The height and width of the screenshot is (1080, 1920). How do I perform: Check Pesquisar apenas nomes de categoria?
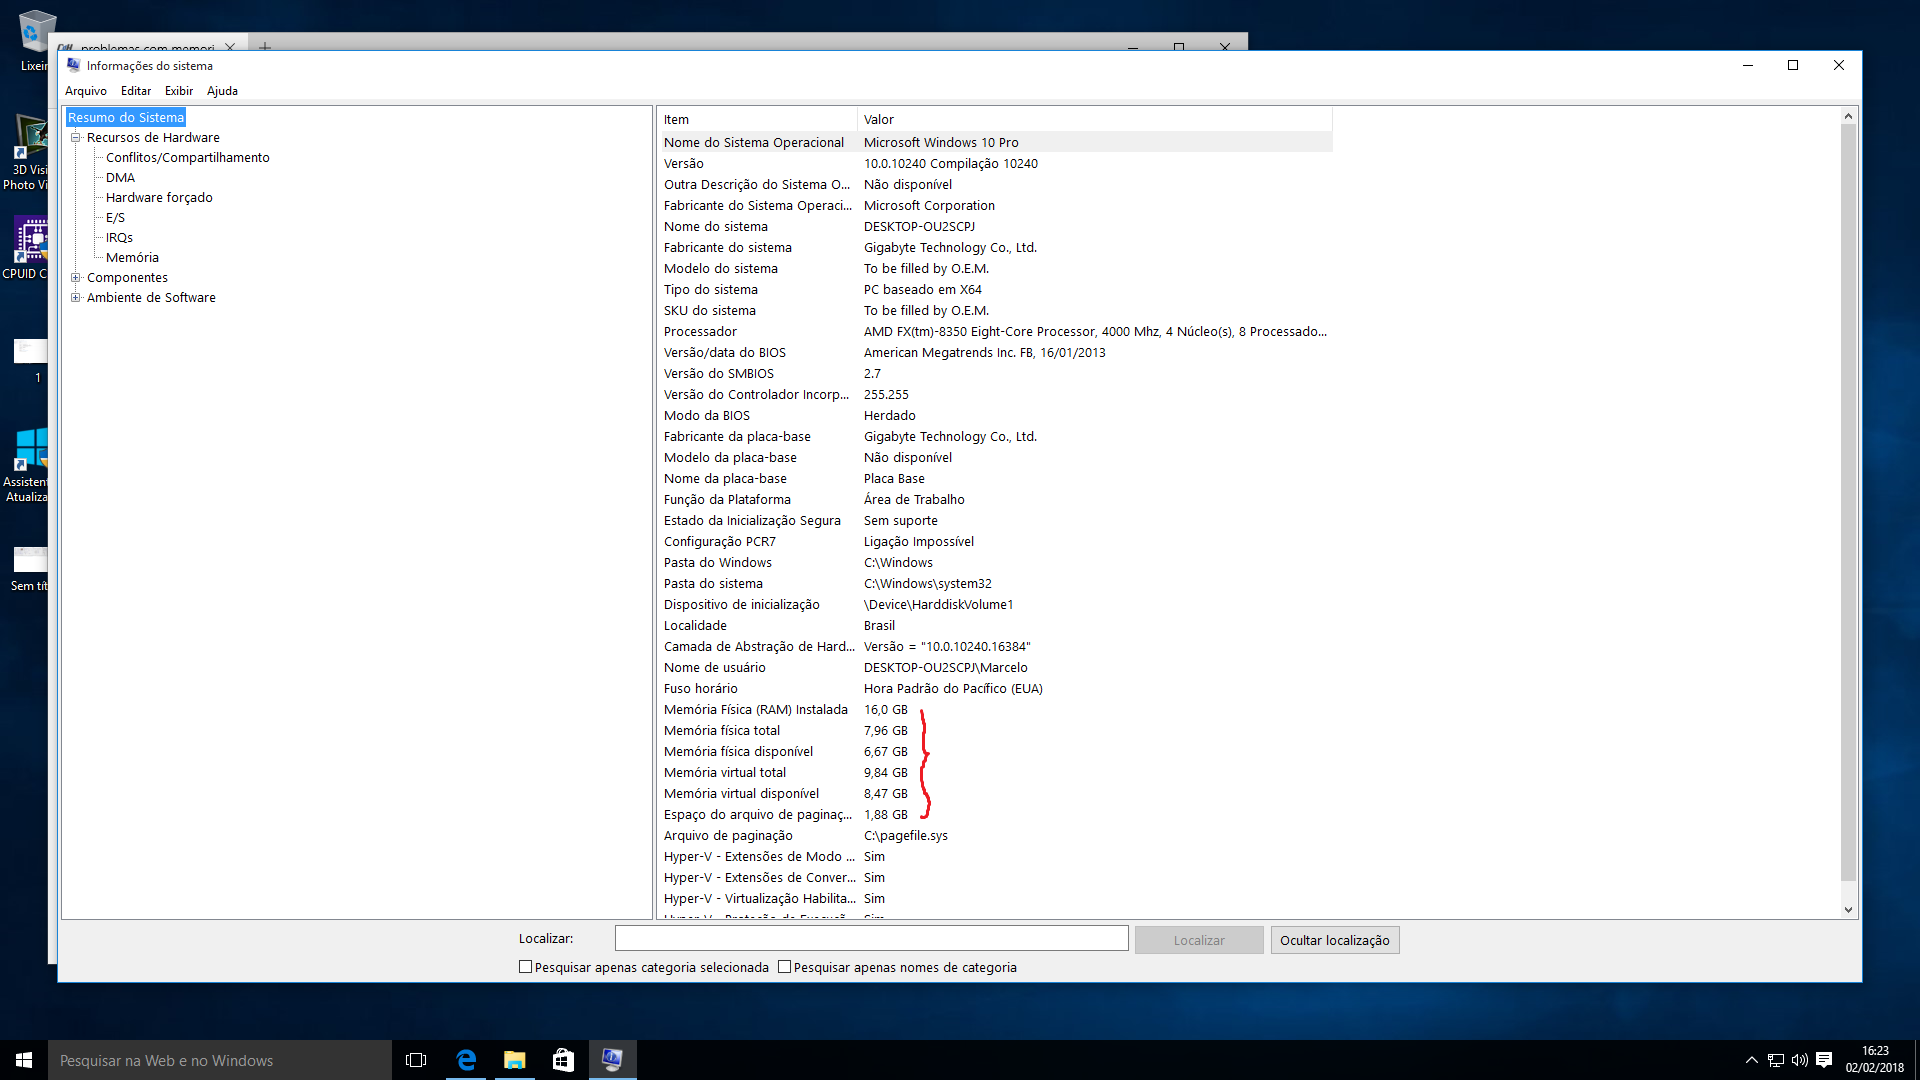point(784,967)
